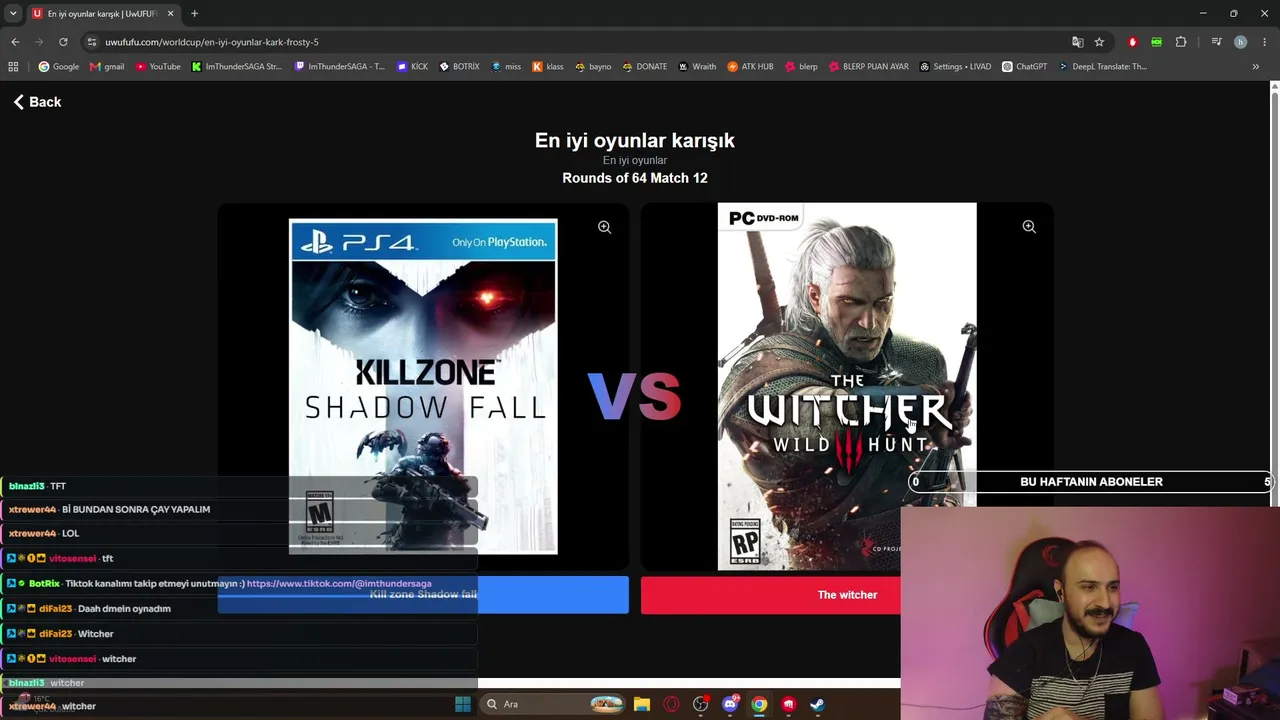Open ImThunderSAGA Str... Kick bookmark
The height and width of the screenshot is (720, 1280).
tap(237, 67)
